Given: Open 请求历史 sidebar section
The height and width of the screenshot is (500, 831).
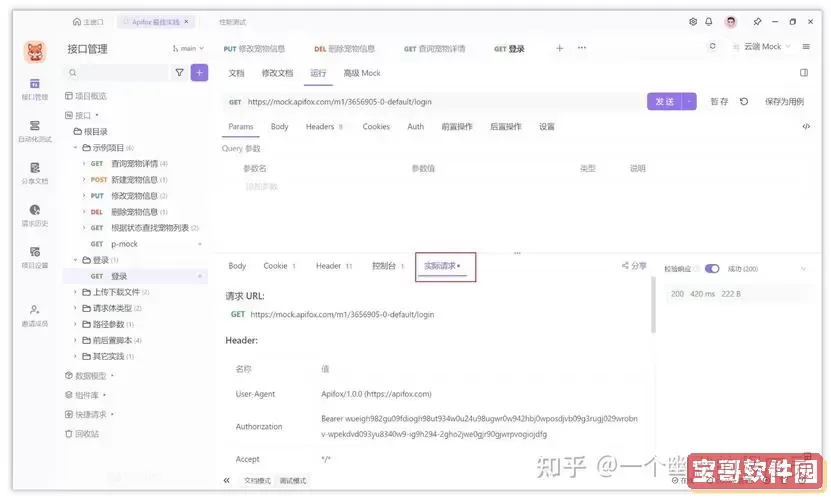Looking at the screenshot, I should (34, 215).
